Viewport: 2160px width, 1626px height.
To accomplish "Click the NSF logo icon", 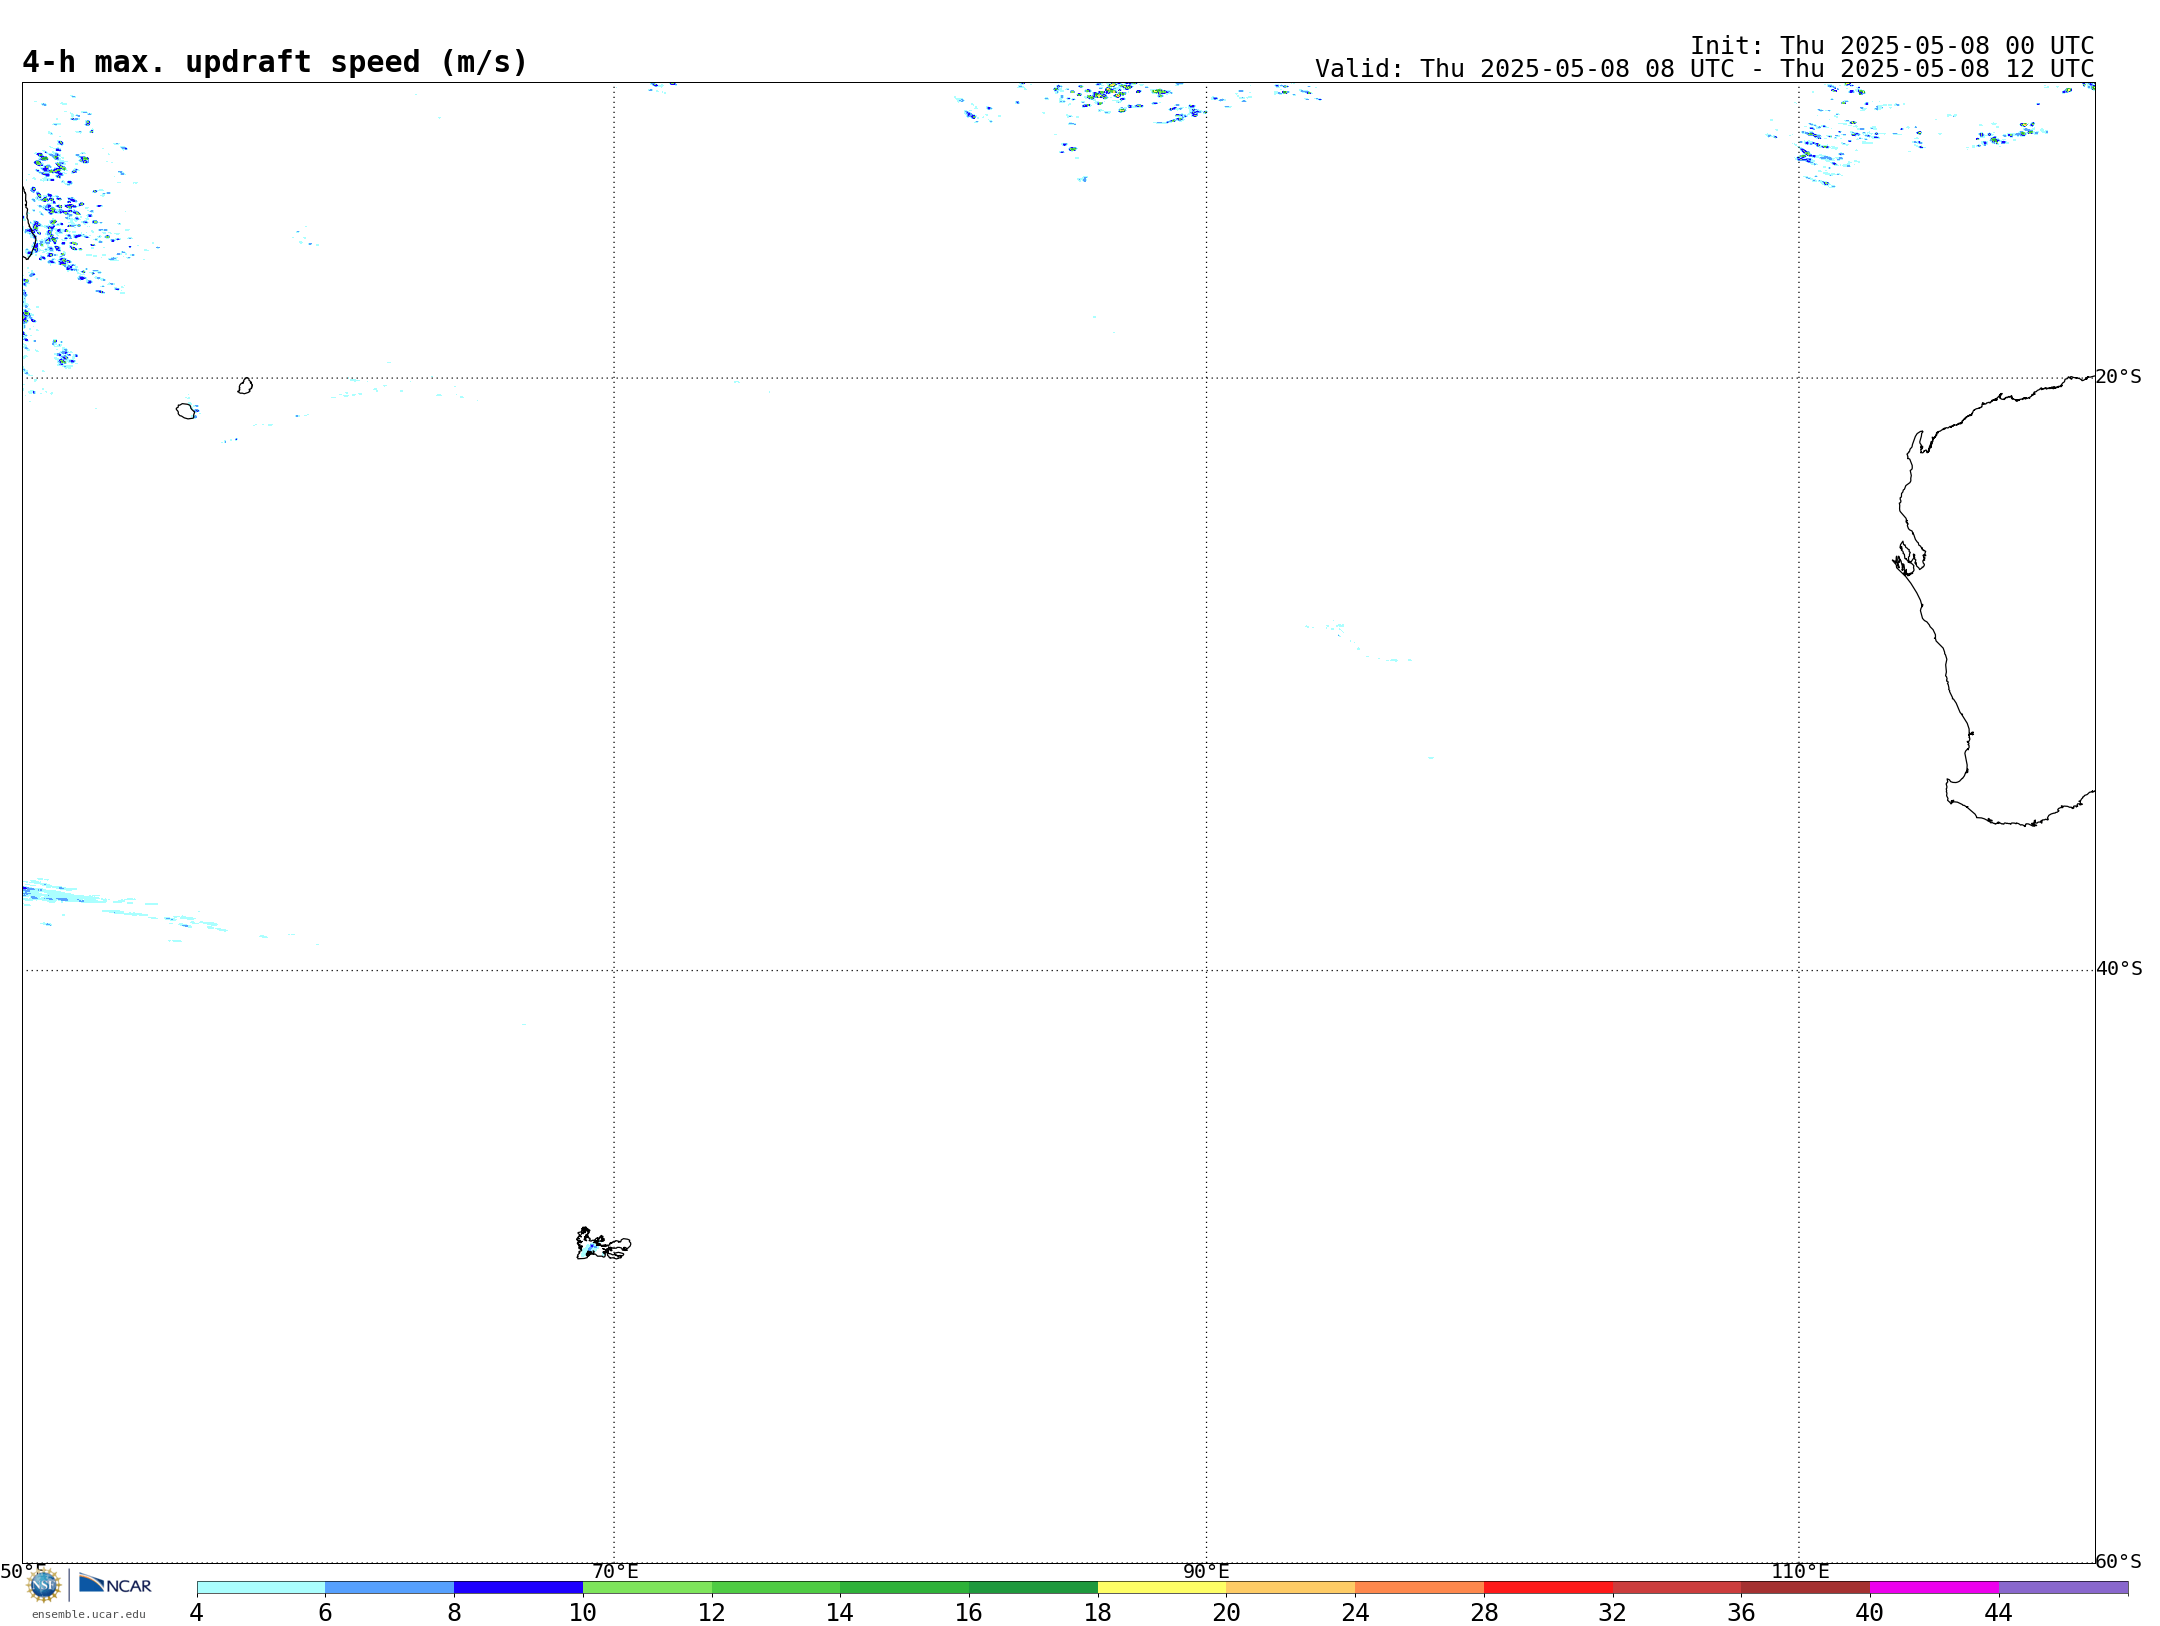I will tap(44, 1585).
